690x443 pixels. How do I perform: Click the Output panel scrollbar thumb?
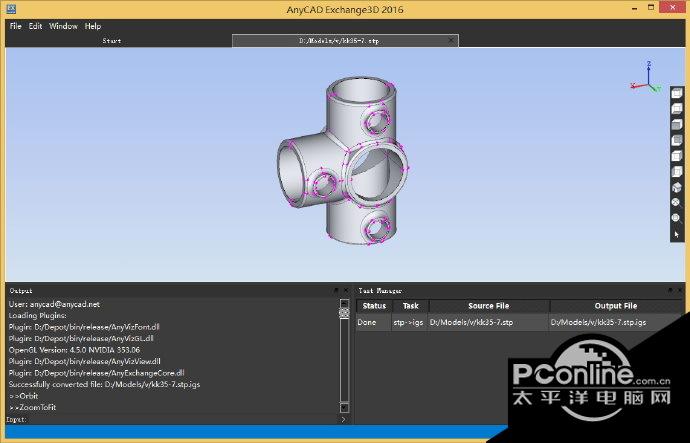[344, 313]
